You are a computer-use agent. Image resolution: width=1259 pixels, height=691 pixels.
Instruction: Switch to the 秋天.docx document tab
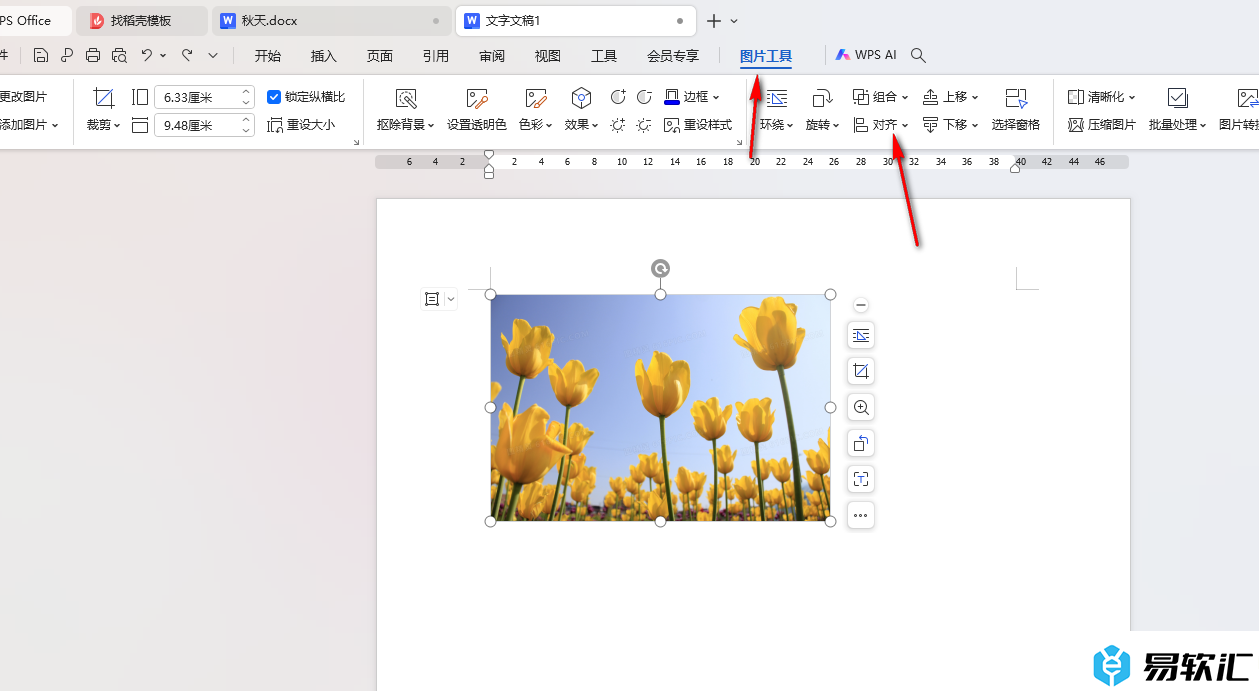point(332,20)
